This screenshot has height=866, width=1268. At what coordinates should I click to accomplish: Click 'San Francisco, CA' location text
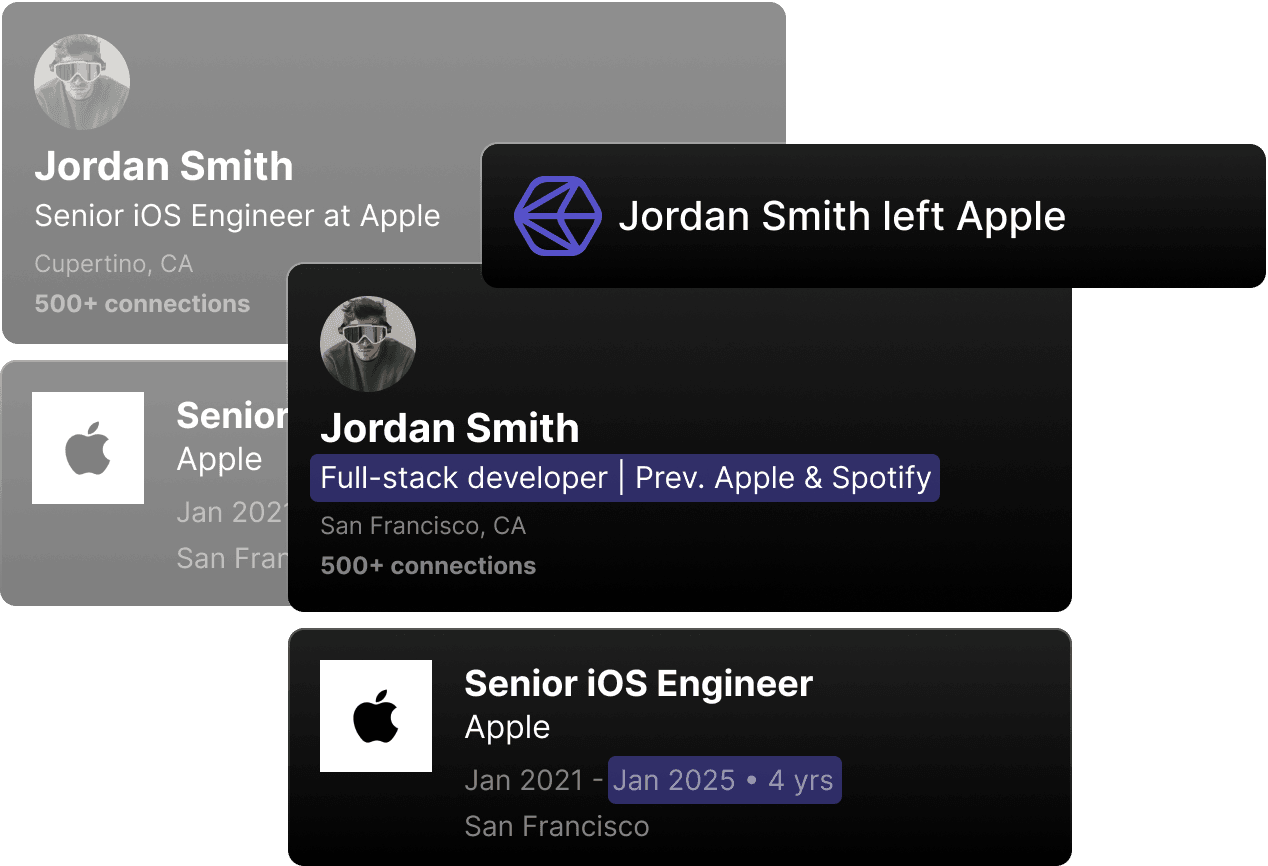pyautogui.click(x=423, y=526)
